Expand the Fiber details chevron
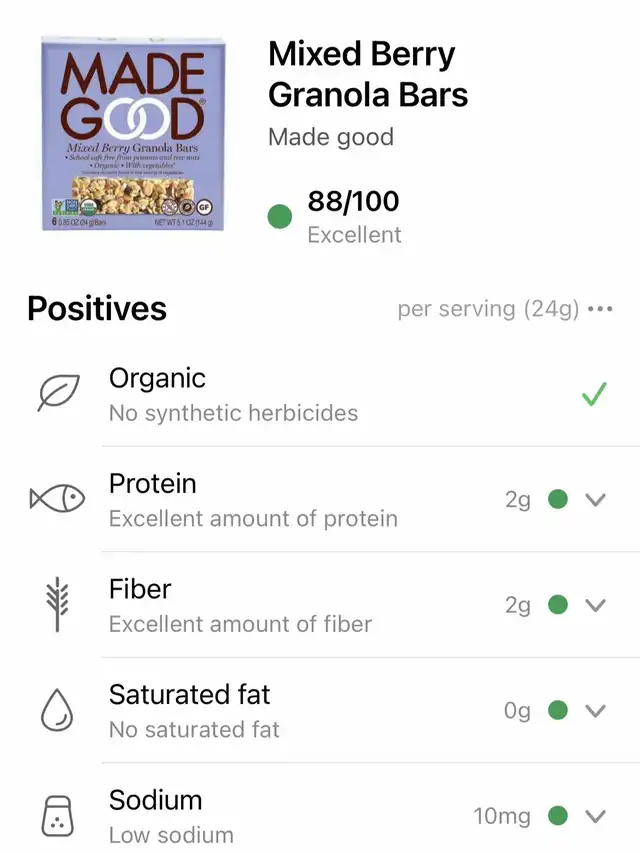Viewport: 640px width, 853px height. point(595,605)
